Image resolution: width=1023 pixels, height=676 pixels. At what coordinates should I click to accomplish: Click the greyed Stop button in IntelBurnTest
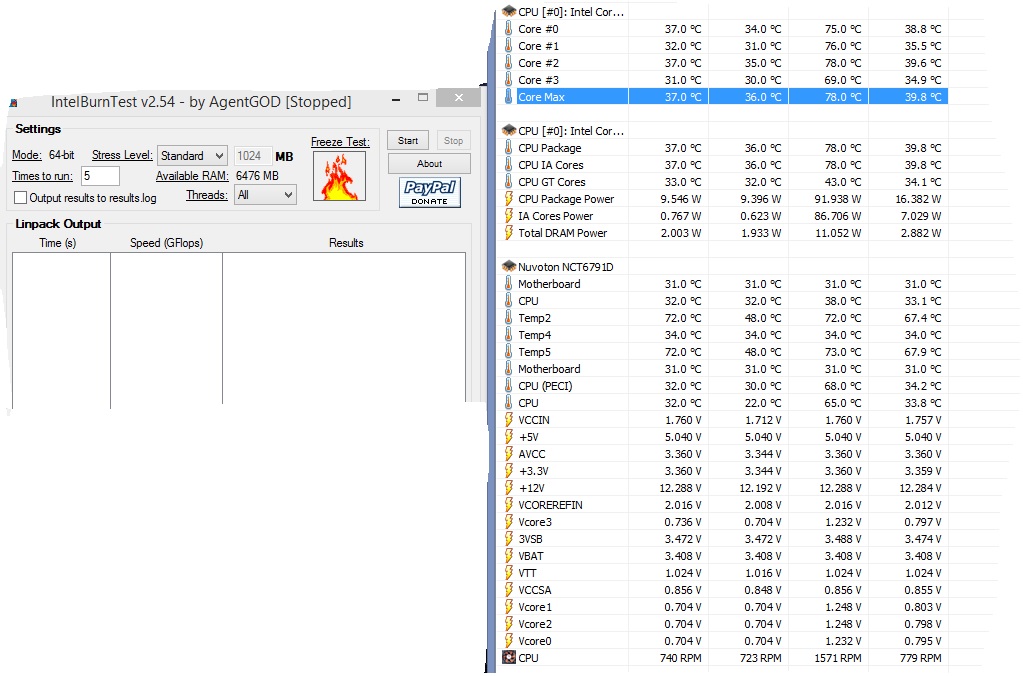[453, 140]
